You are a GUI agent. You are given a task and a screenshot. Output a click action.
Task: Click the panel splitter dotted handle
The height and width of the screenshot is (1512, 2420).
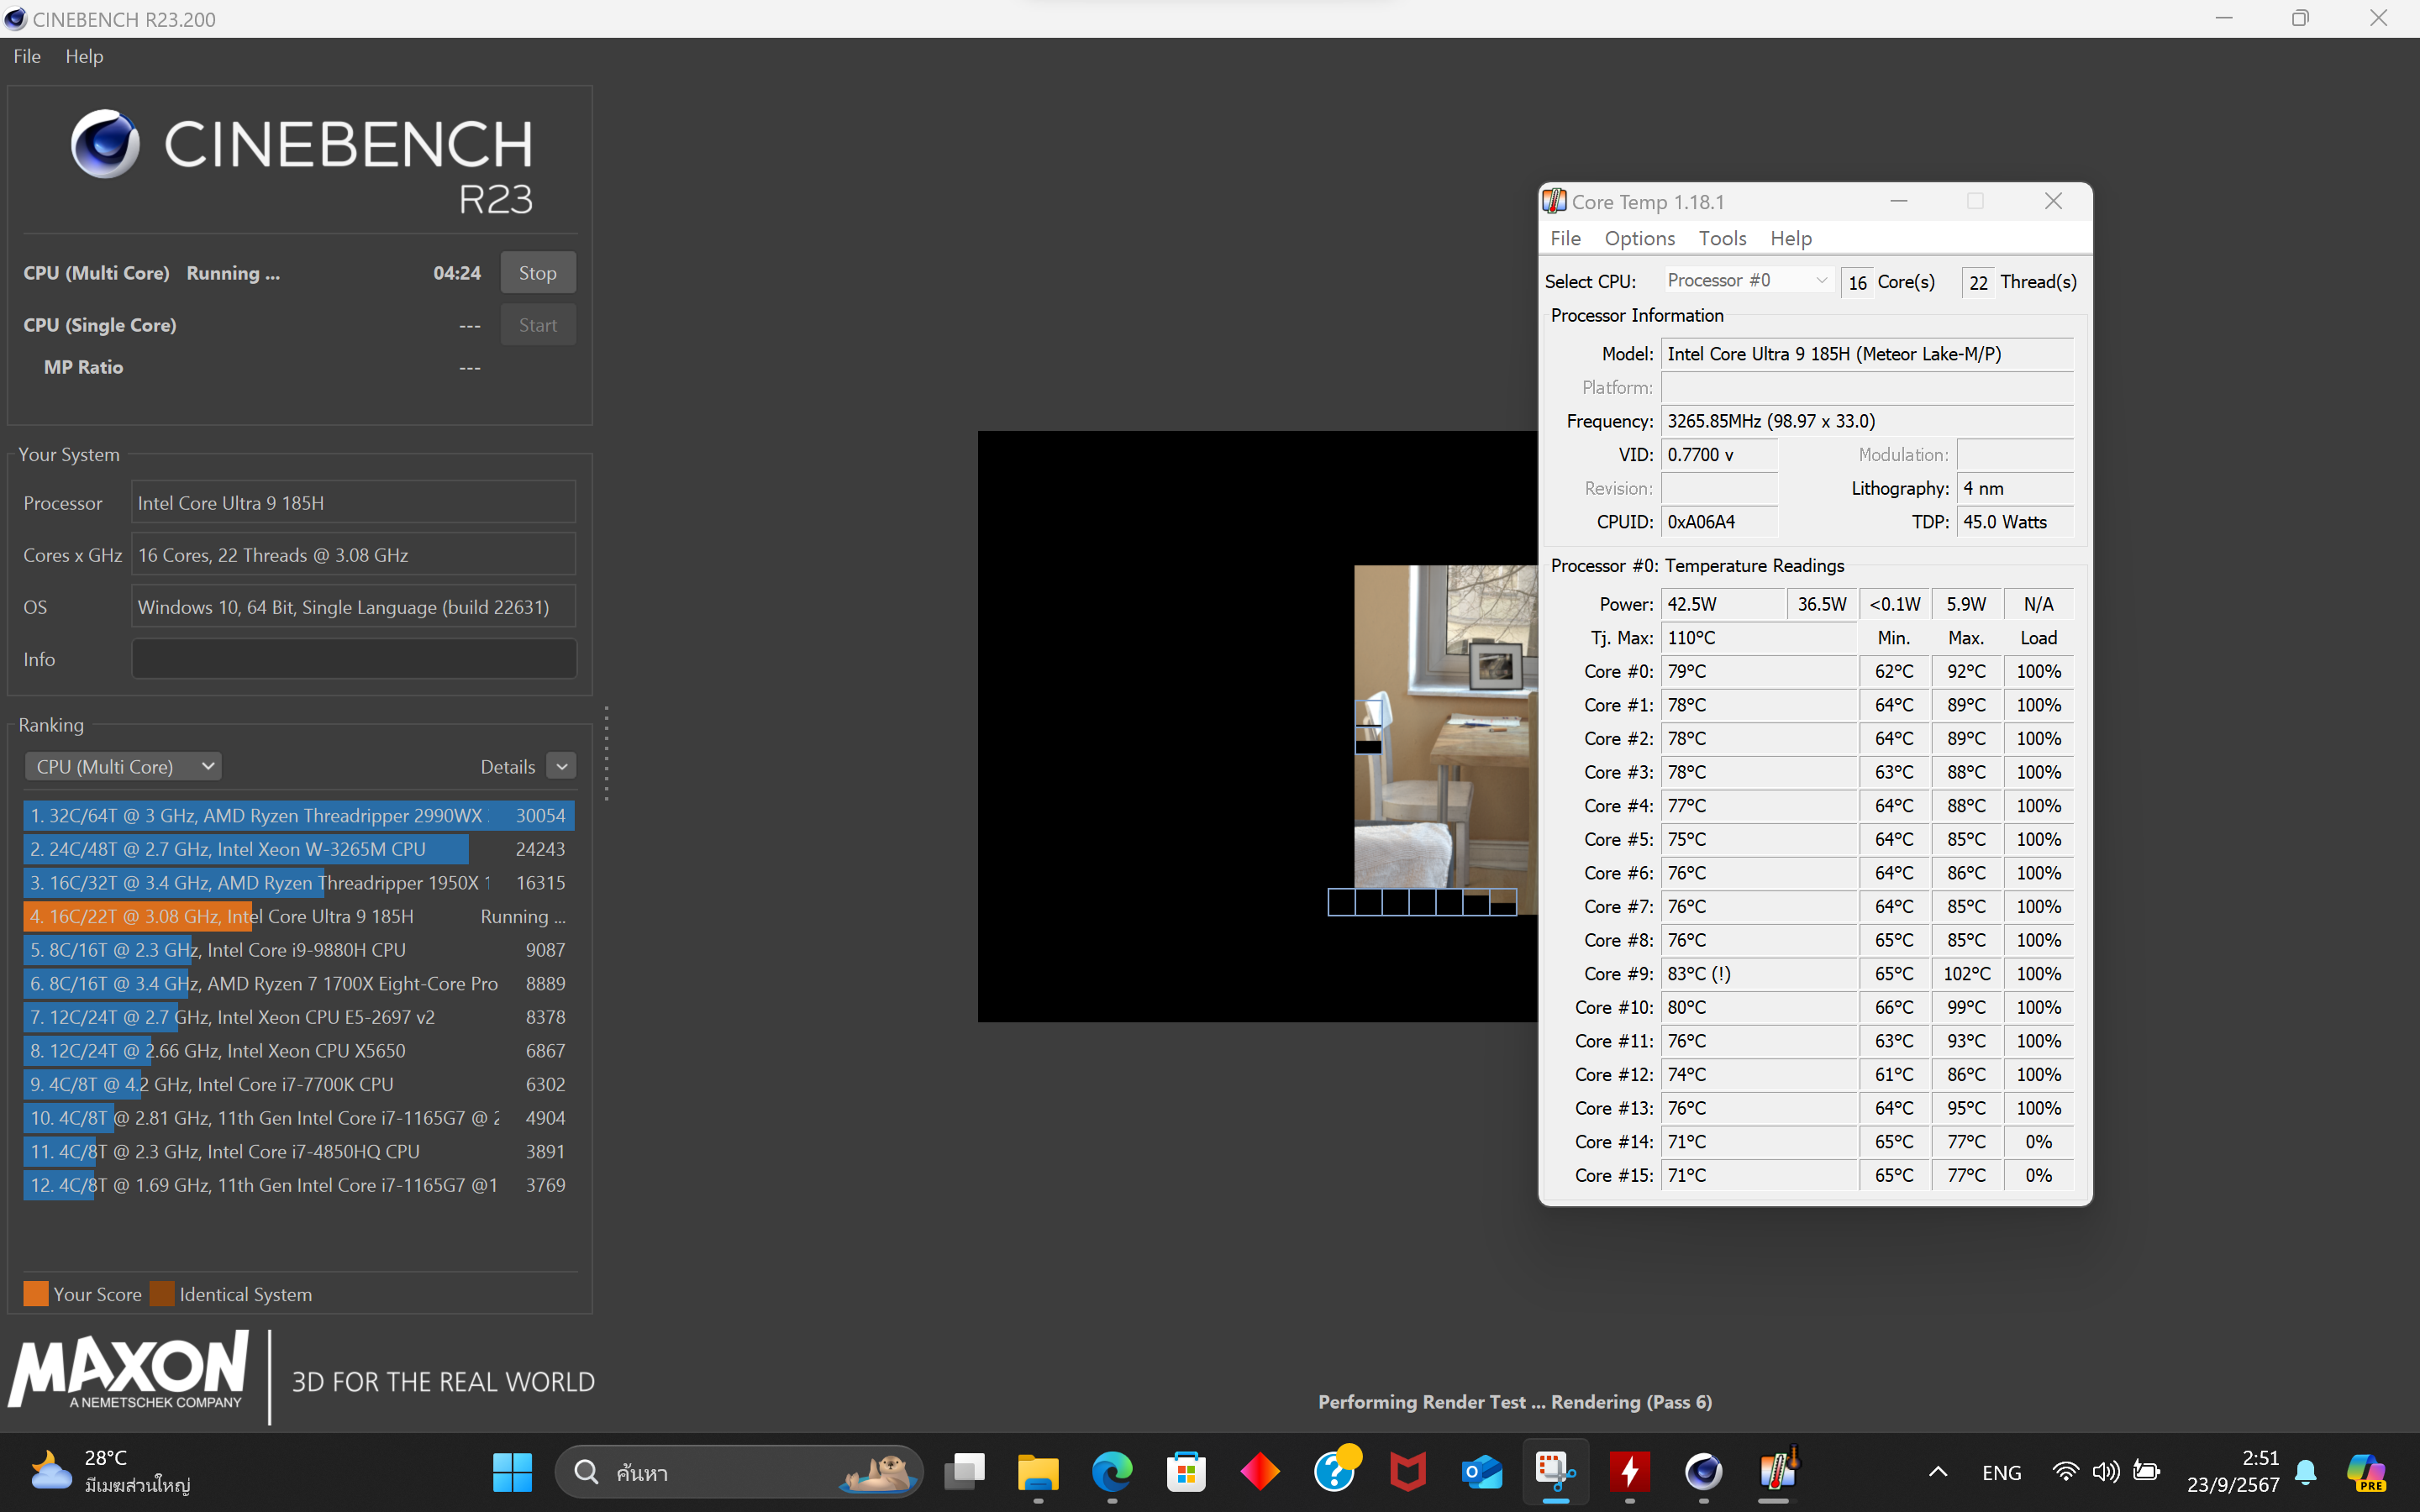pos(606,753)
